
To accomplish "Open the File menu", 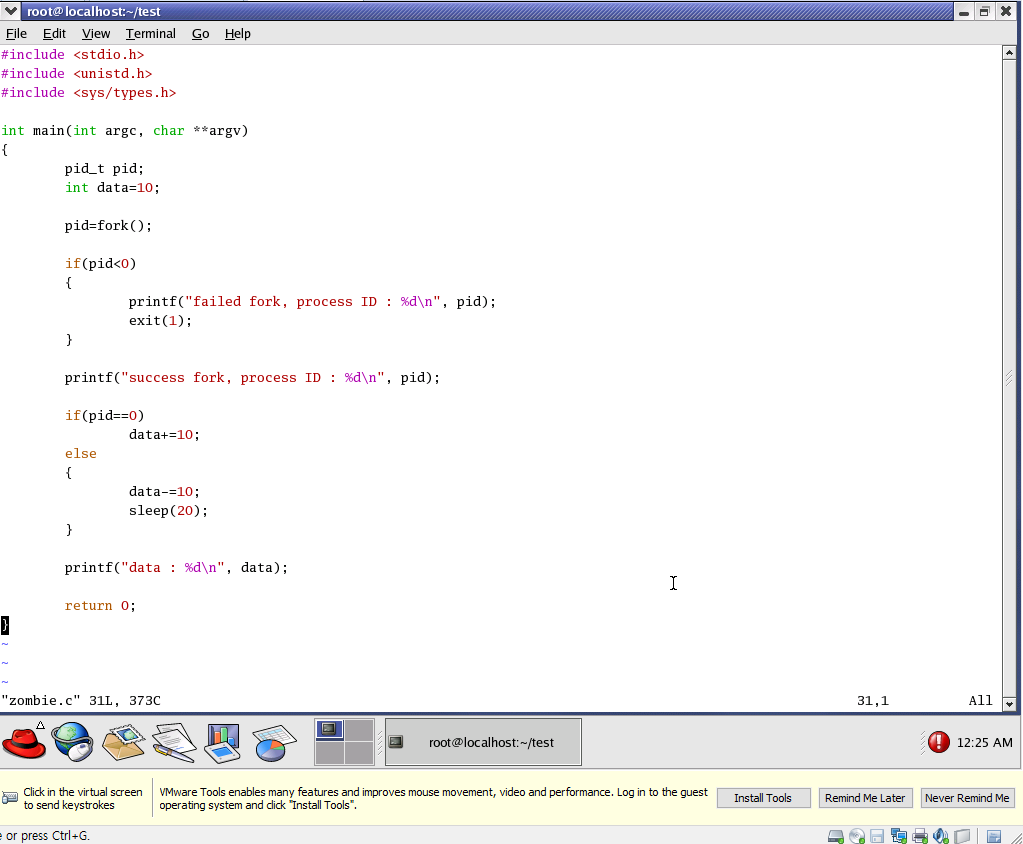I will tap(16, 33).
